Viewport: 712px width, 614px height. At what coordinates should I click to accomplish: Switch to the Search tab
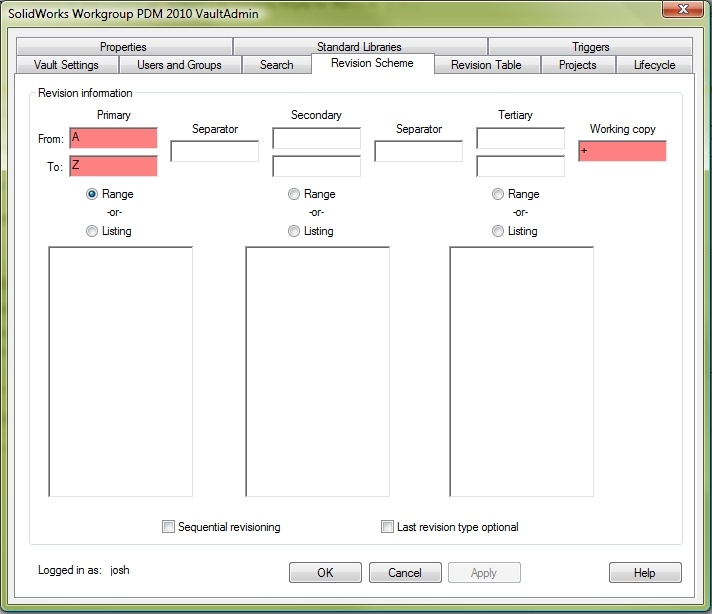[x=277, y=65]
